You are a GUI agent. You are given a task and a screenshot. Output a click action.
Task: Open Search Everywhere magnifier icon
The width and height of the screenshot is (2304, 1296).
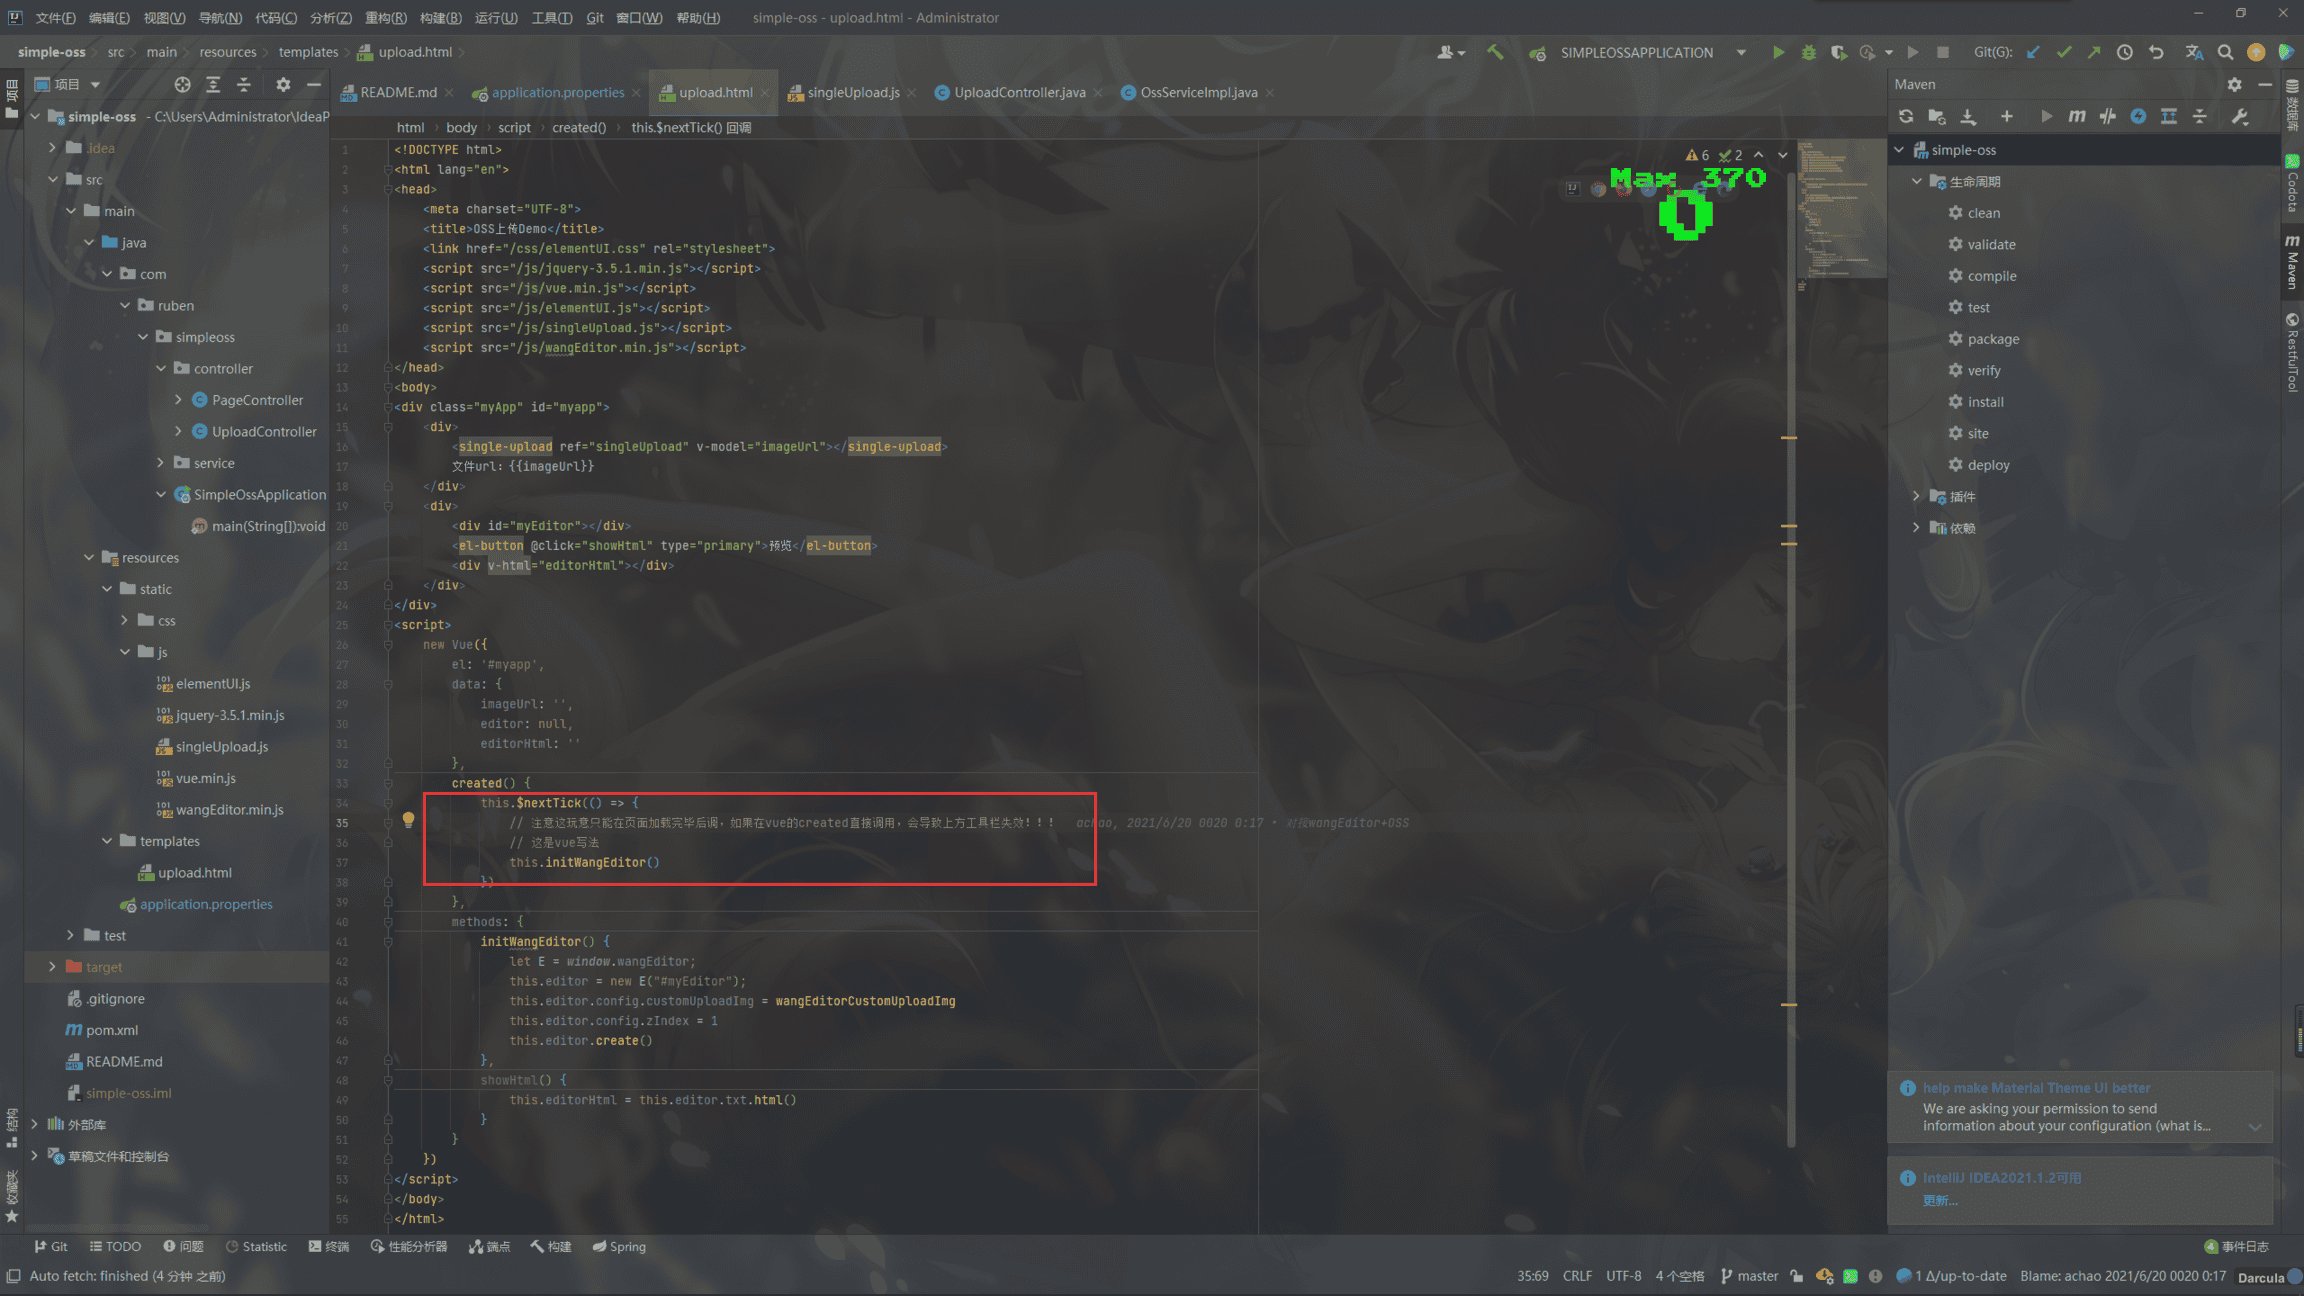pyautogui.click(x=2225, y=52)
